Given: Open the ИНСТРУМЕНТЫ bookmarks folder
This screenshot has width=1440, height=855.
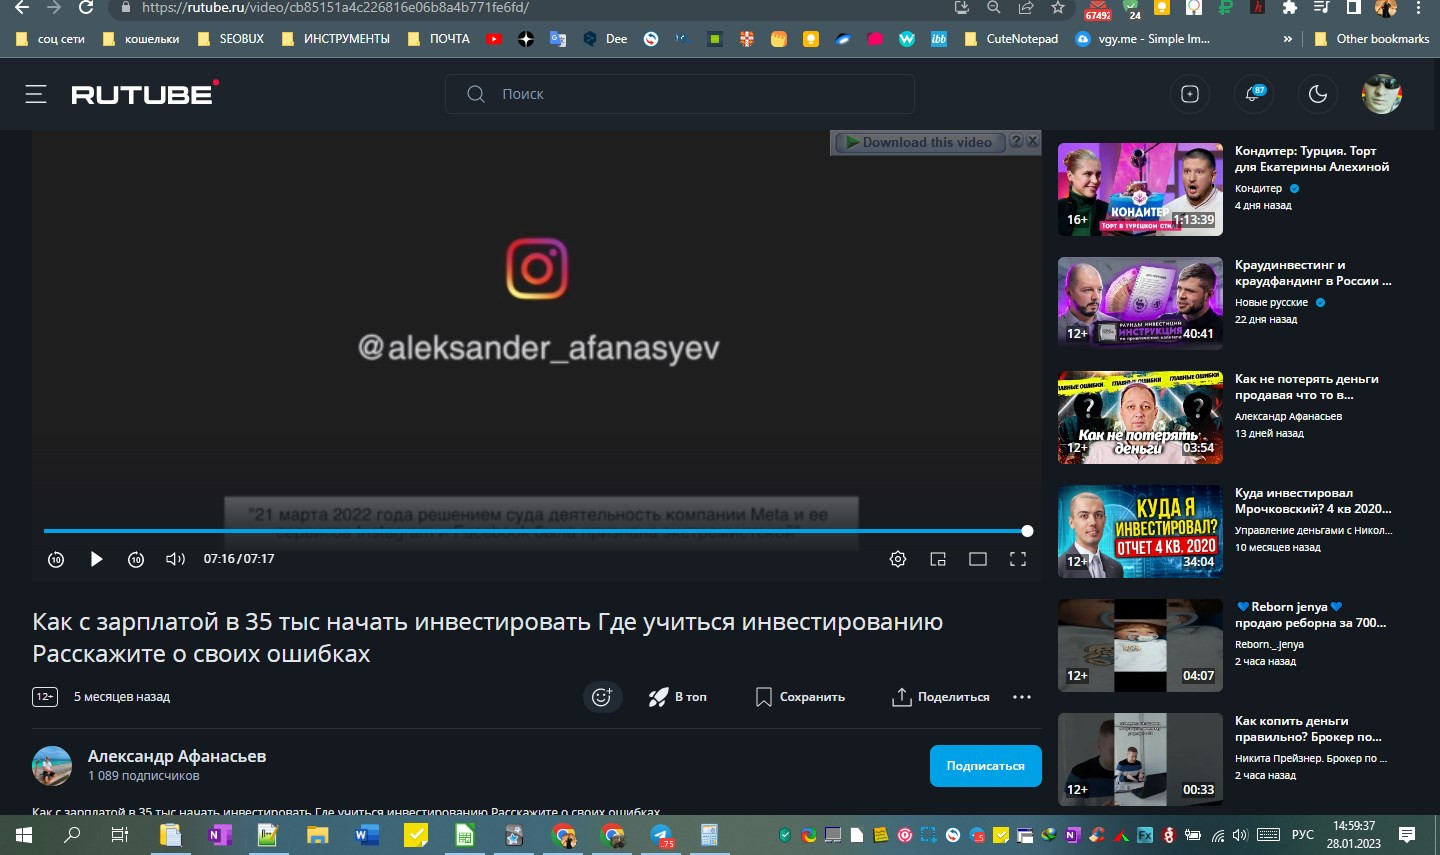Looking at the screenshot, I should coord(336,39).
